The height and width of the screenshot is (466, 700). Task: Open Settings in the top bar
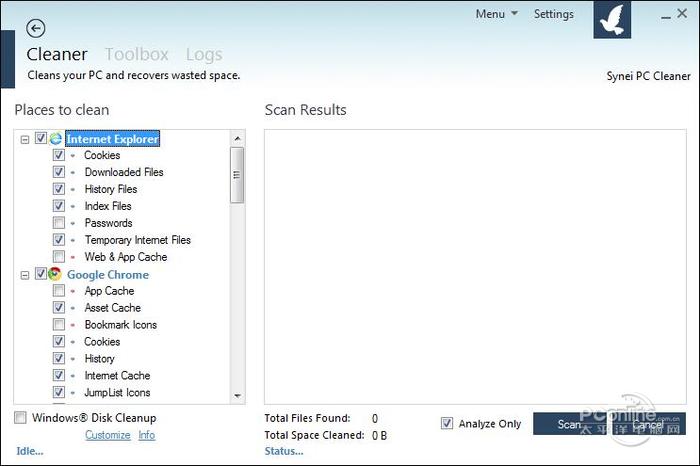(554, 14)
